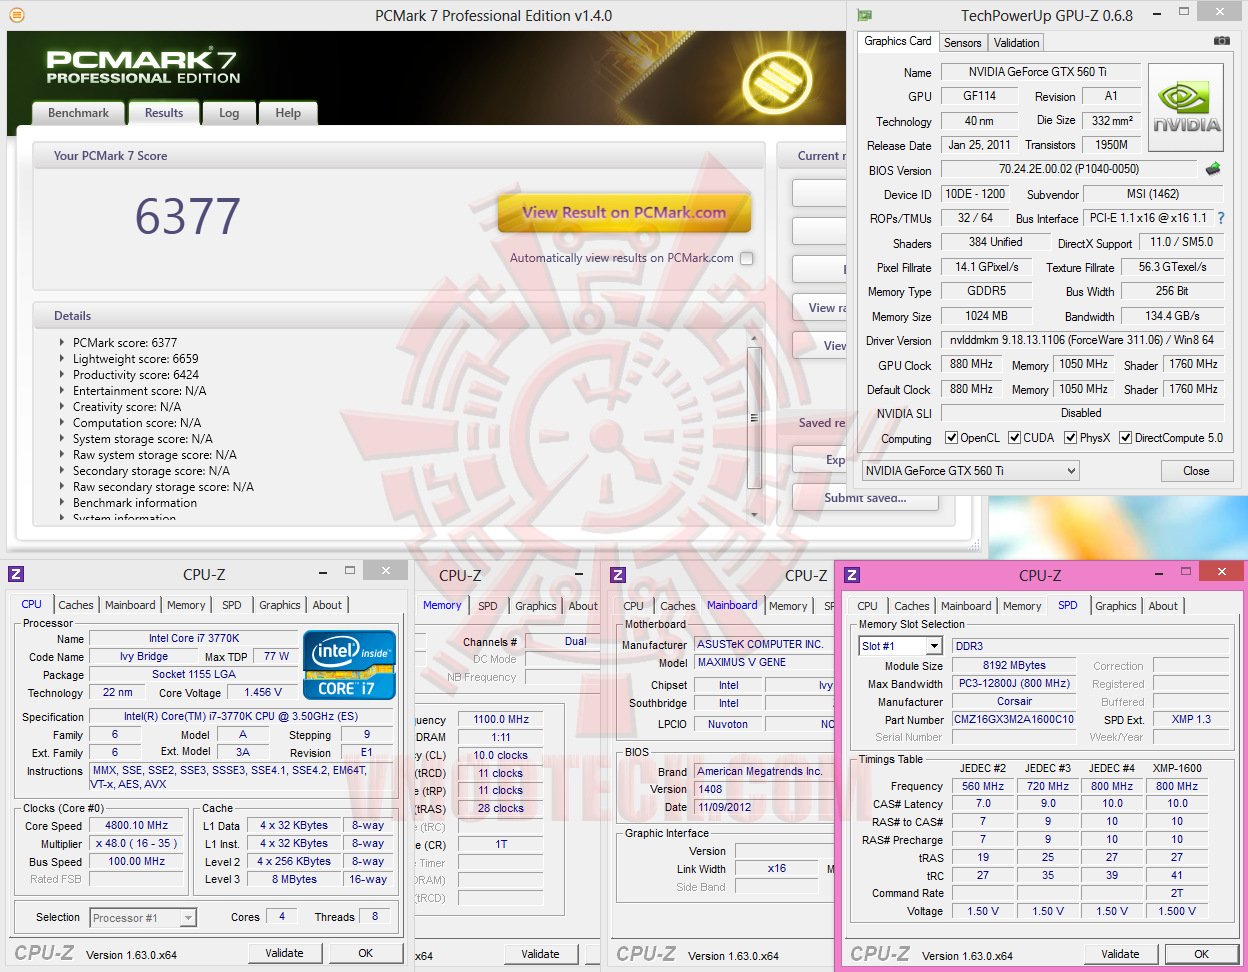Viewport: 1248px width, 972px height.
Task: Toggle the DirectCompute 5.0 checkbox
Action: pos(1125,438)
